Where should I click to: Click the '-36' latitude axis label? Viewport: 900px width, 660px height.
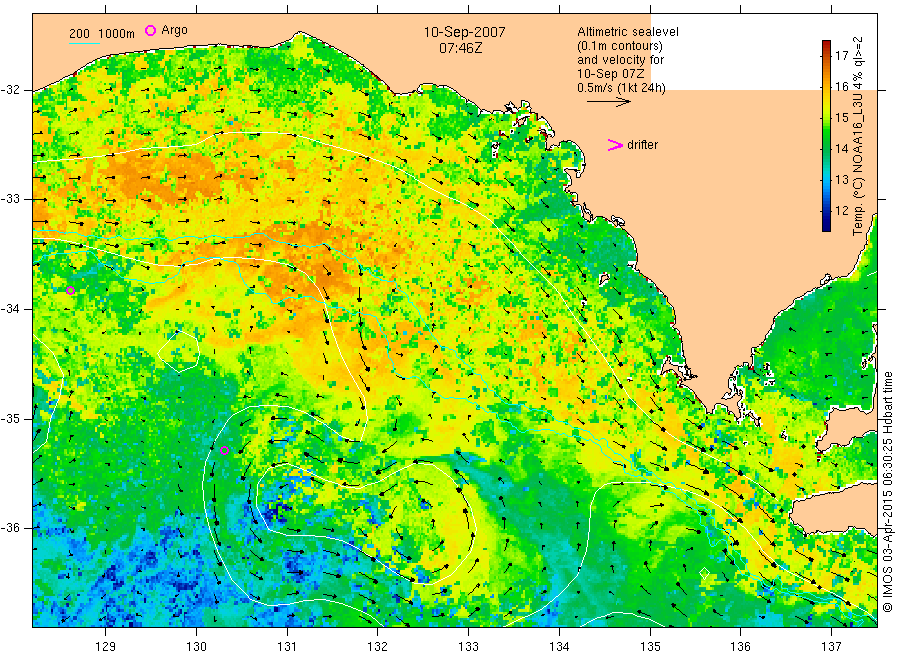point(10,528)
